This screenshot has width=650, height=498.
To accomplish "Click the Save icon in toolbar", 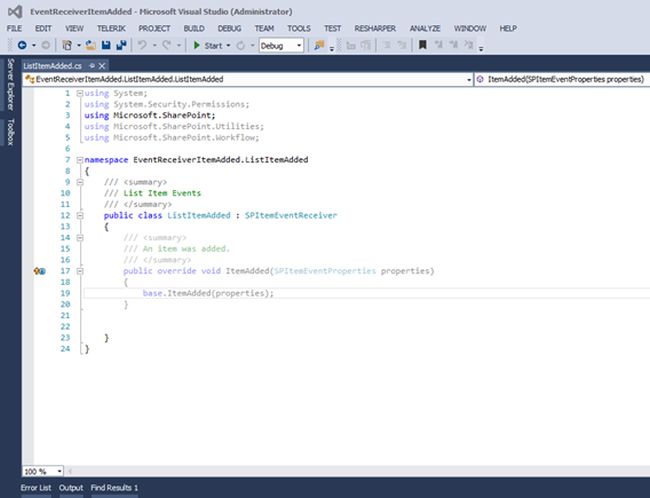I will point(106,45).
